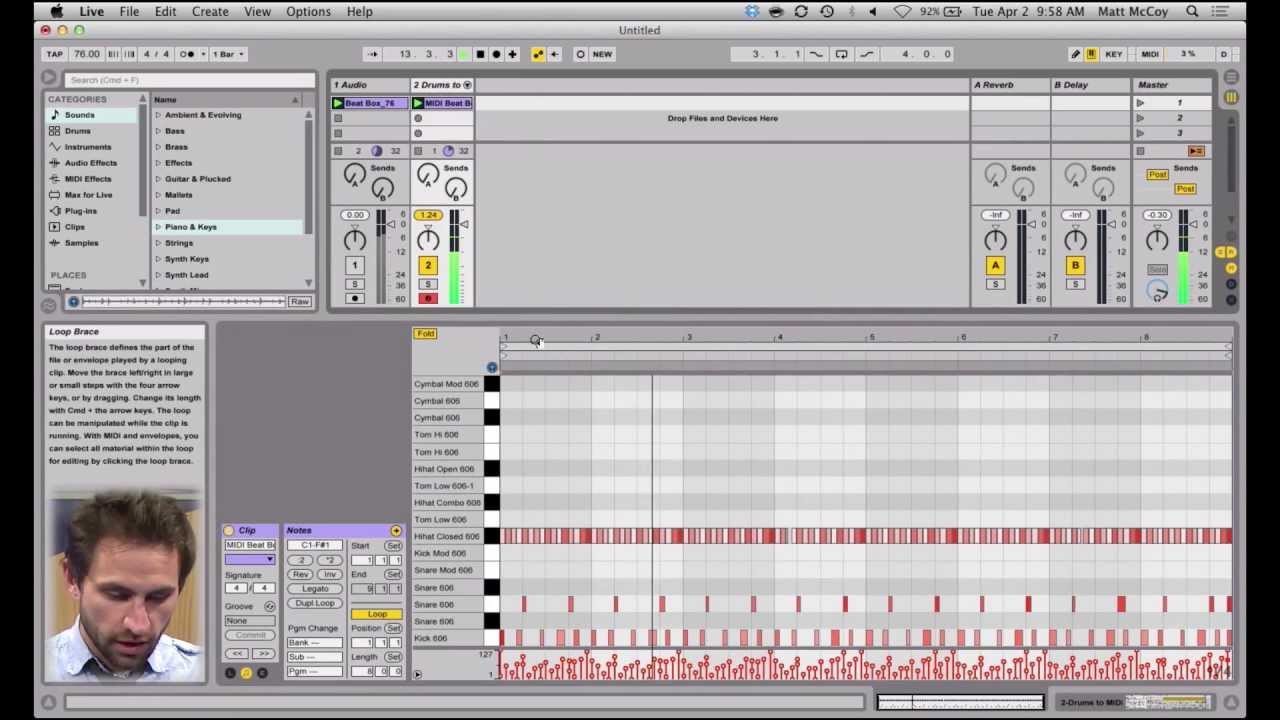Select the Sounds category
The width and height of the screenshot is (1280, 720).
pos(79,115)
